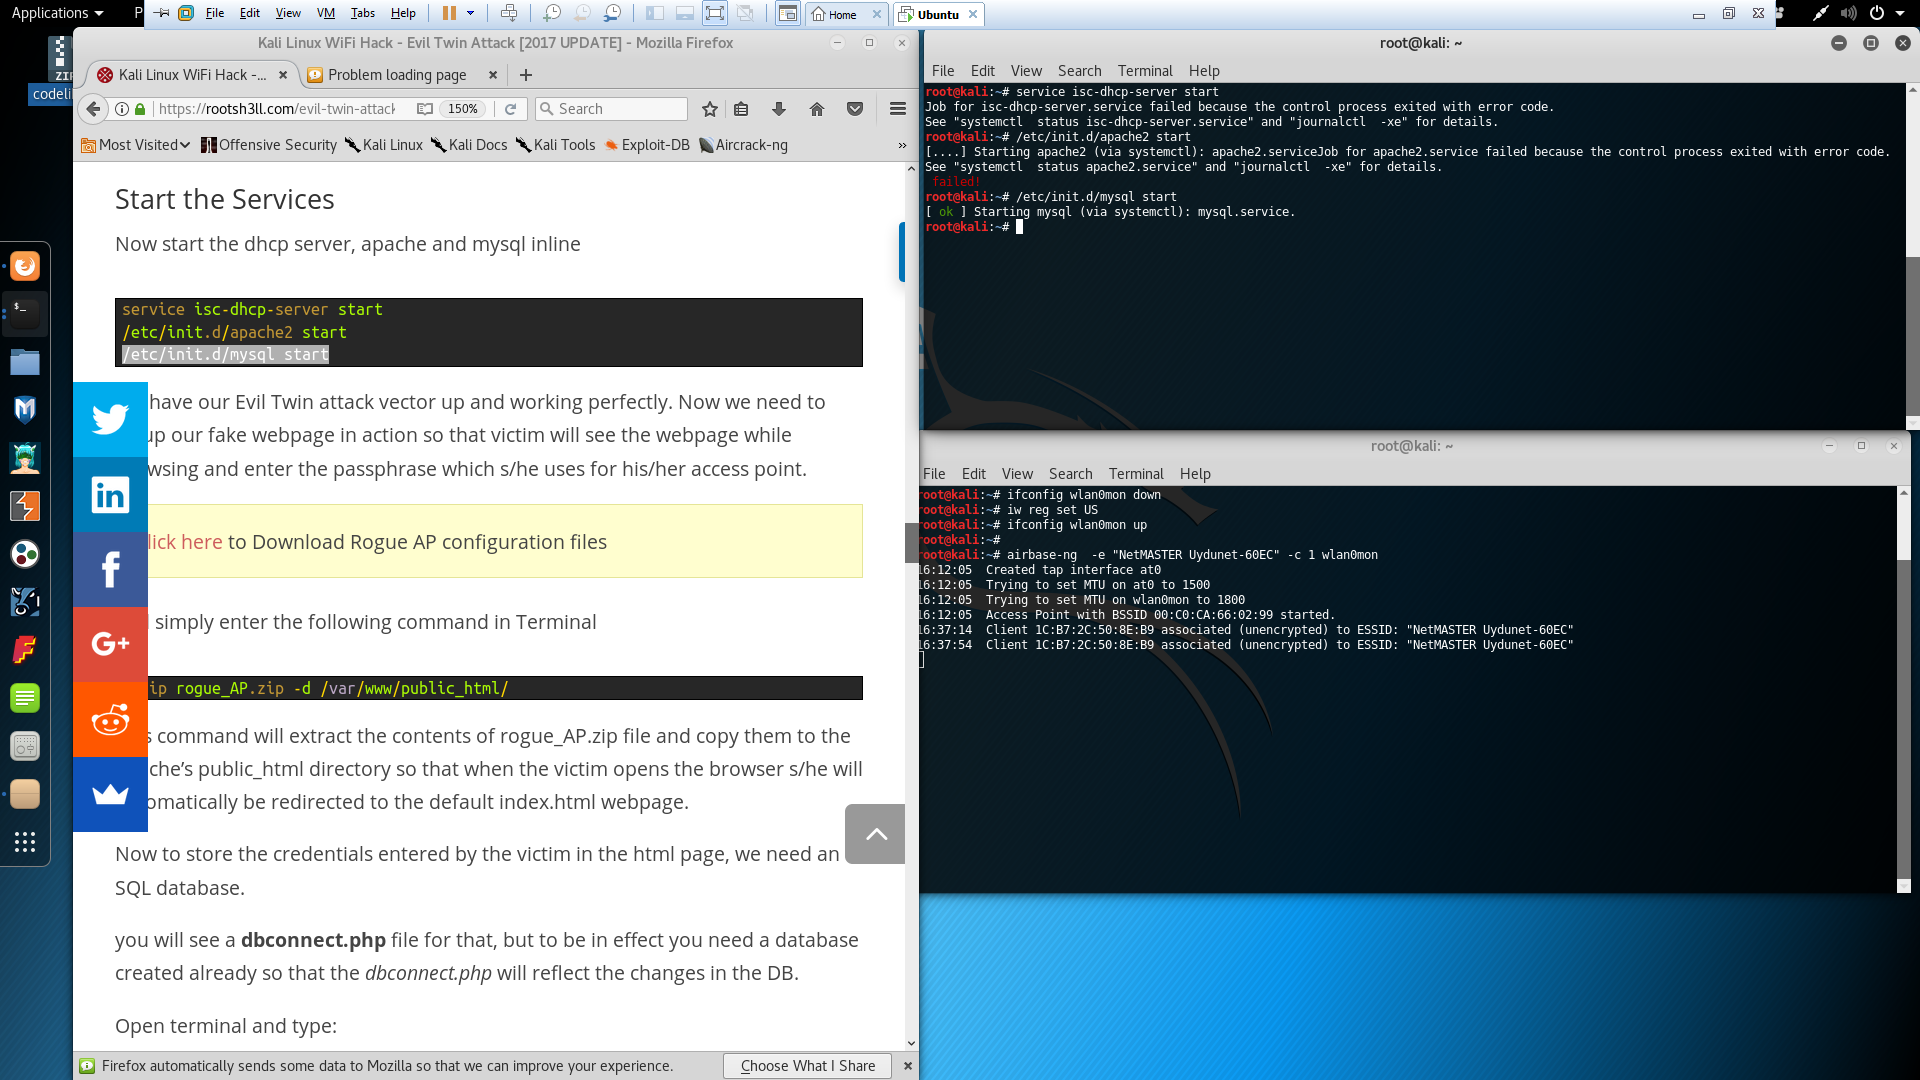Show more bookmarks toolbar items chevron
Image resolution: width=1920 pixels, height=1080 pixels.
click(x=902, y=145)
